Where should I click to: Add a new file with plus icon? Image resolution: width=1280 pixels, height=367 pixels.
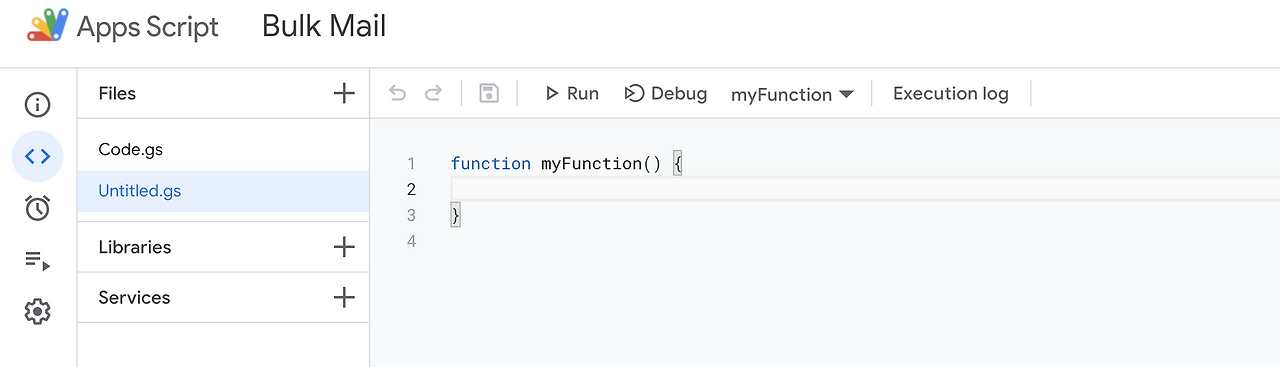[344, 94]
